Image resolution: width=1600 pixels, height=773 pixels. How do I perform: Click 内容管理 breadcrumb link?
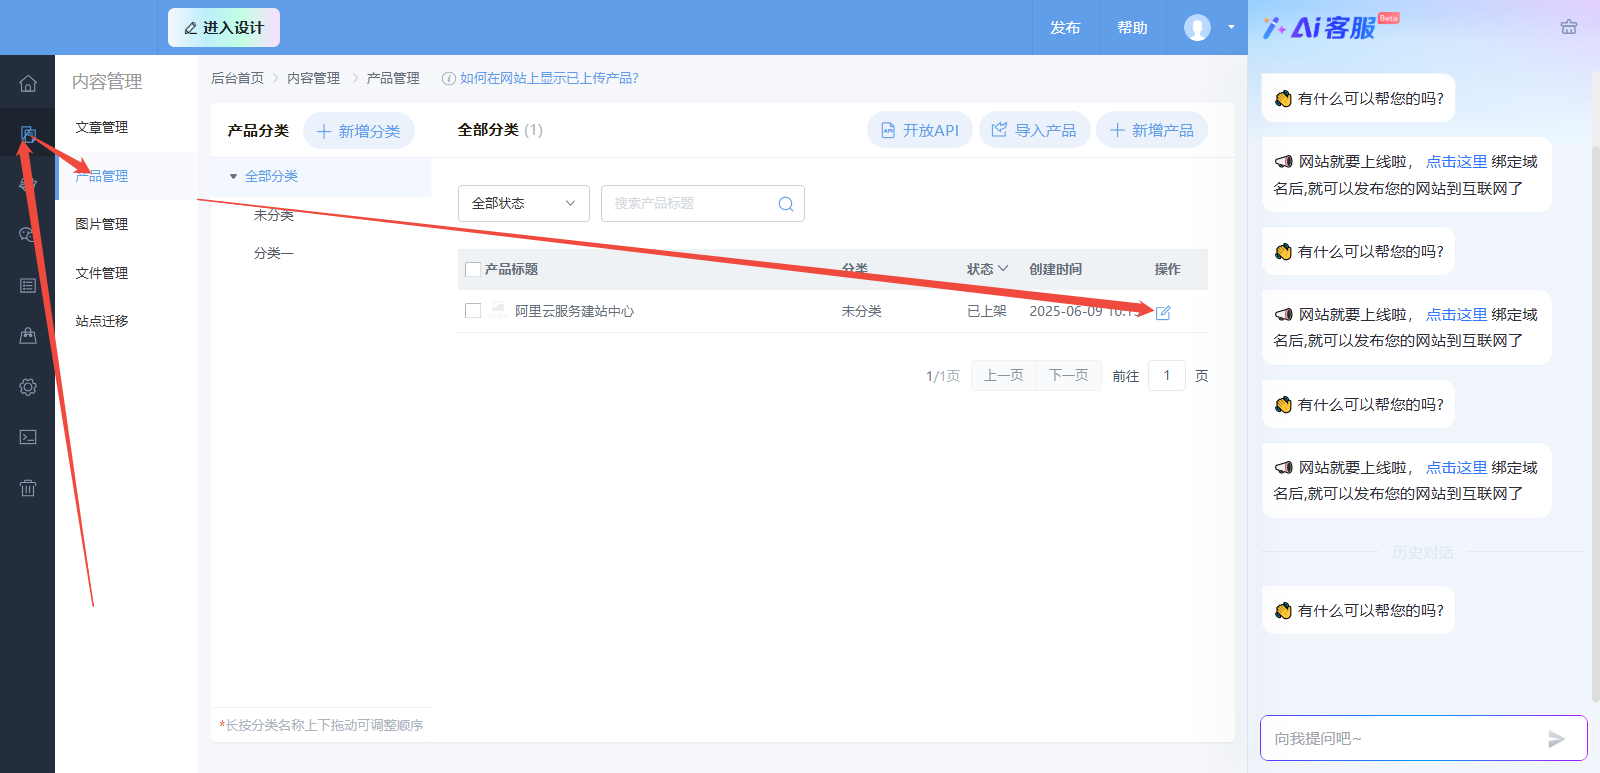point(314,78)
